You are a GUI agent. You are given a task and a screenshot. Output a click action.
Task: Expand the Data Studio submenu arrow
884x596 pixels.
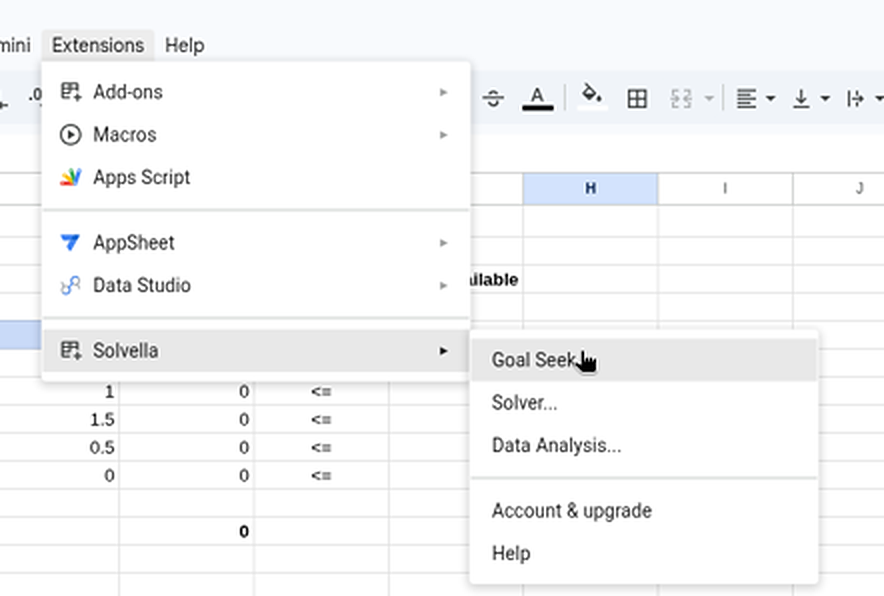click(444, 285)
